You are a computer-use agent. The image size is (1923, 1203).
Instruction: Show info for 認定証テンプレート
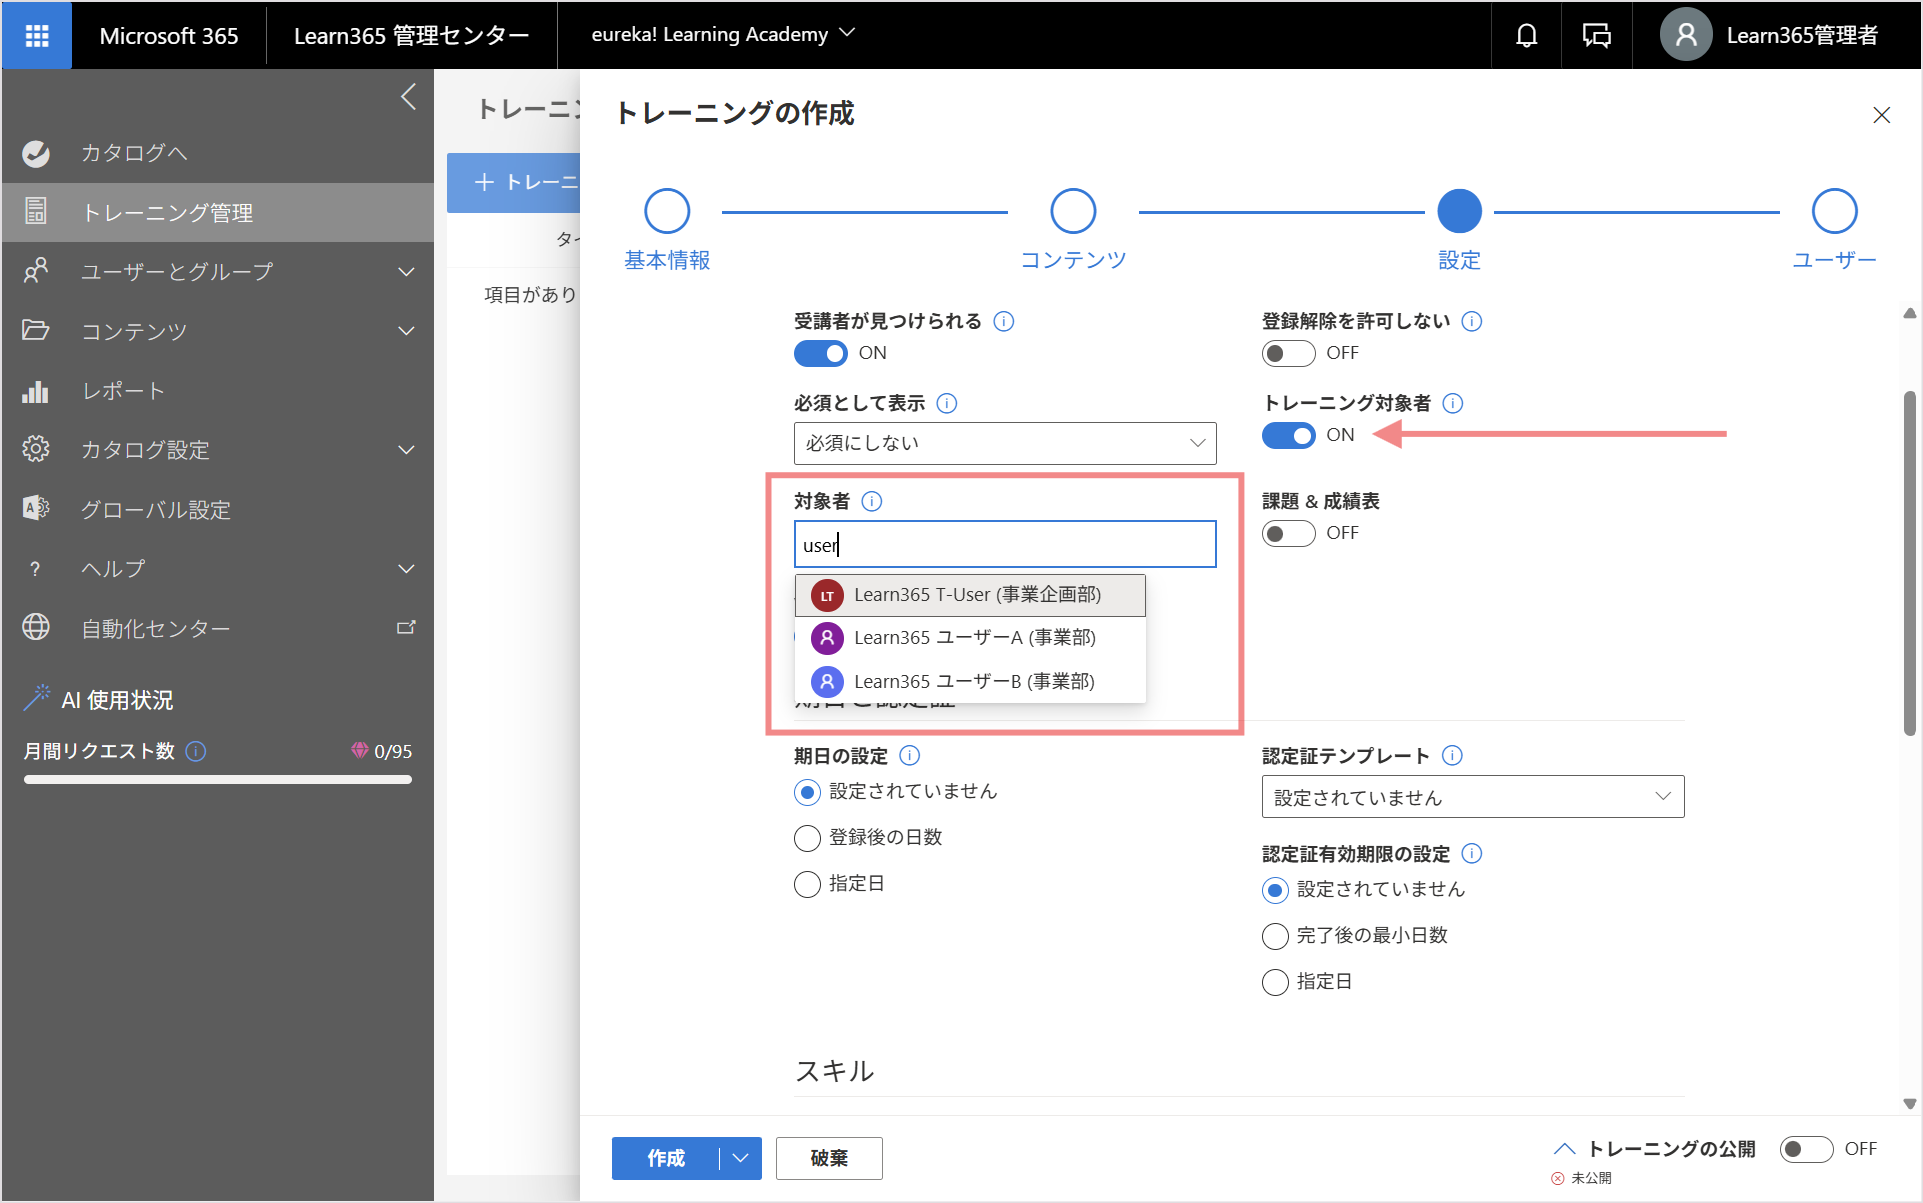pyautogui.click(x=1453, y=756)
